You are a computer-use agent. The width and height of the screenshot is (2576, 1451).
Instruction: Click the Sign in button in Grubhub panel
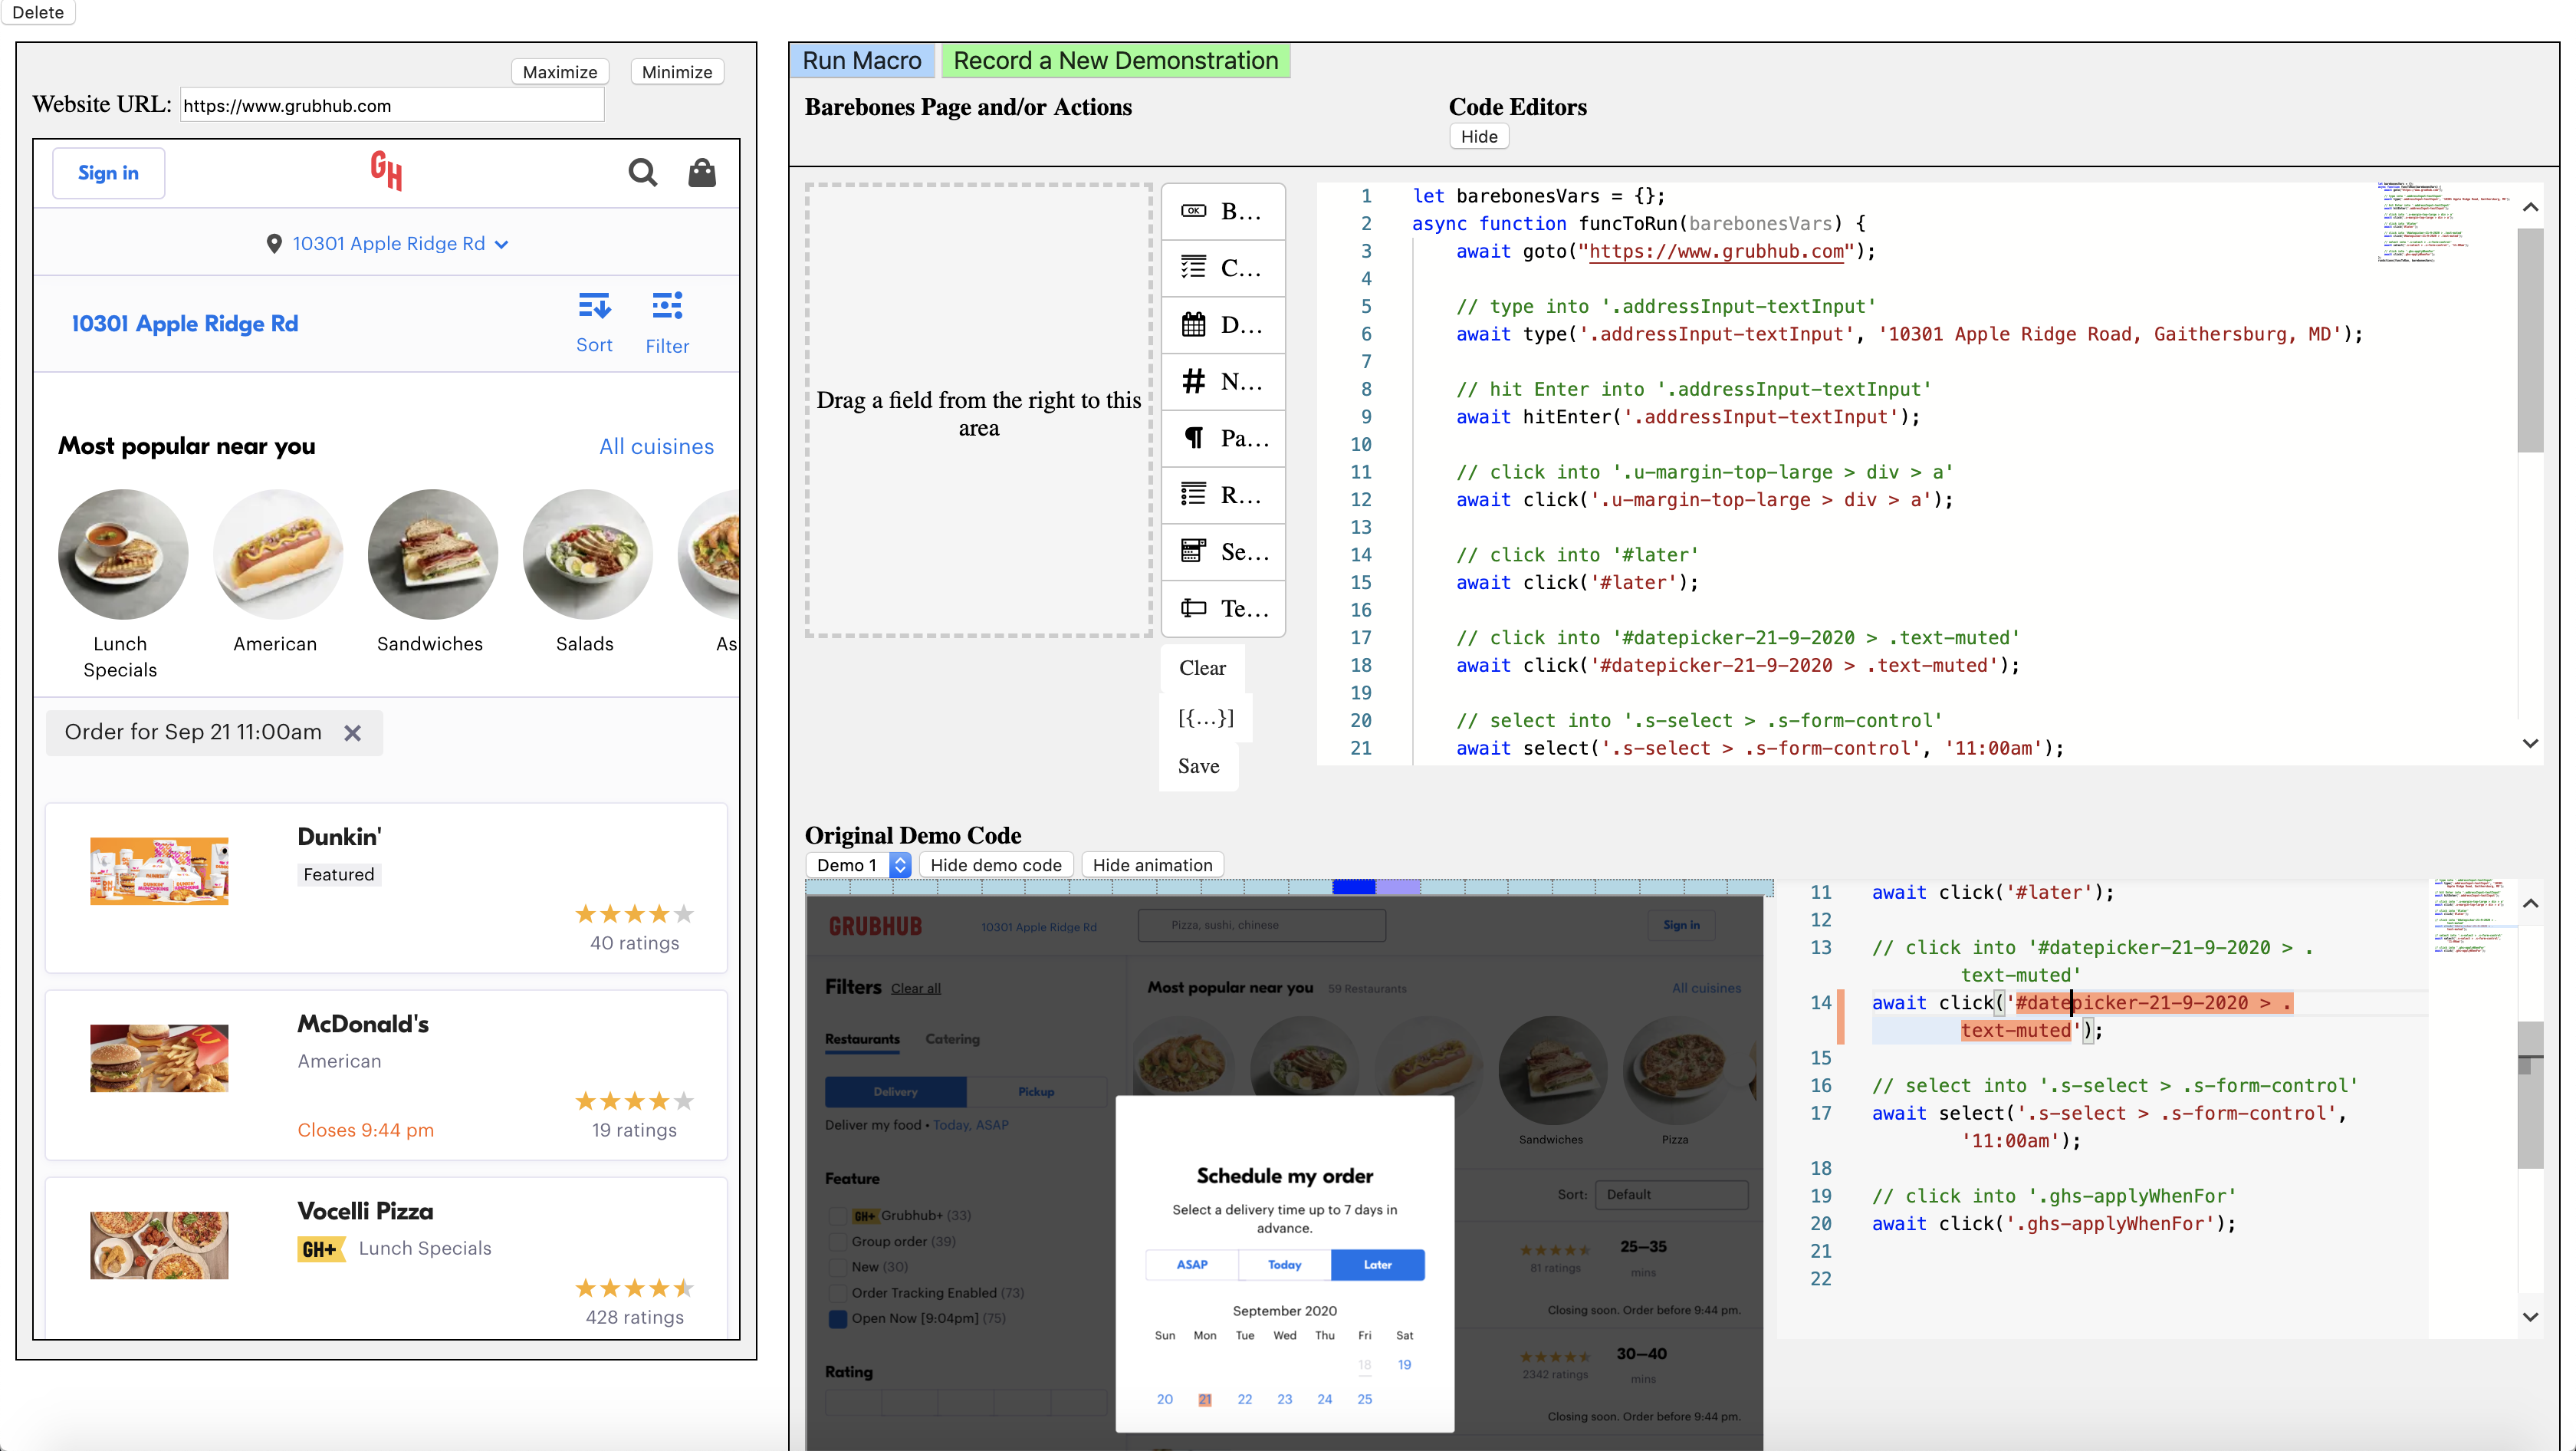click(108, 173)
